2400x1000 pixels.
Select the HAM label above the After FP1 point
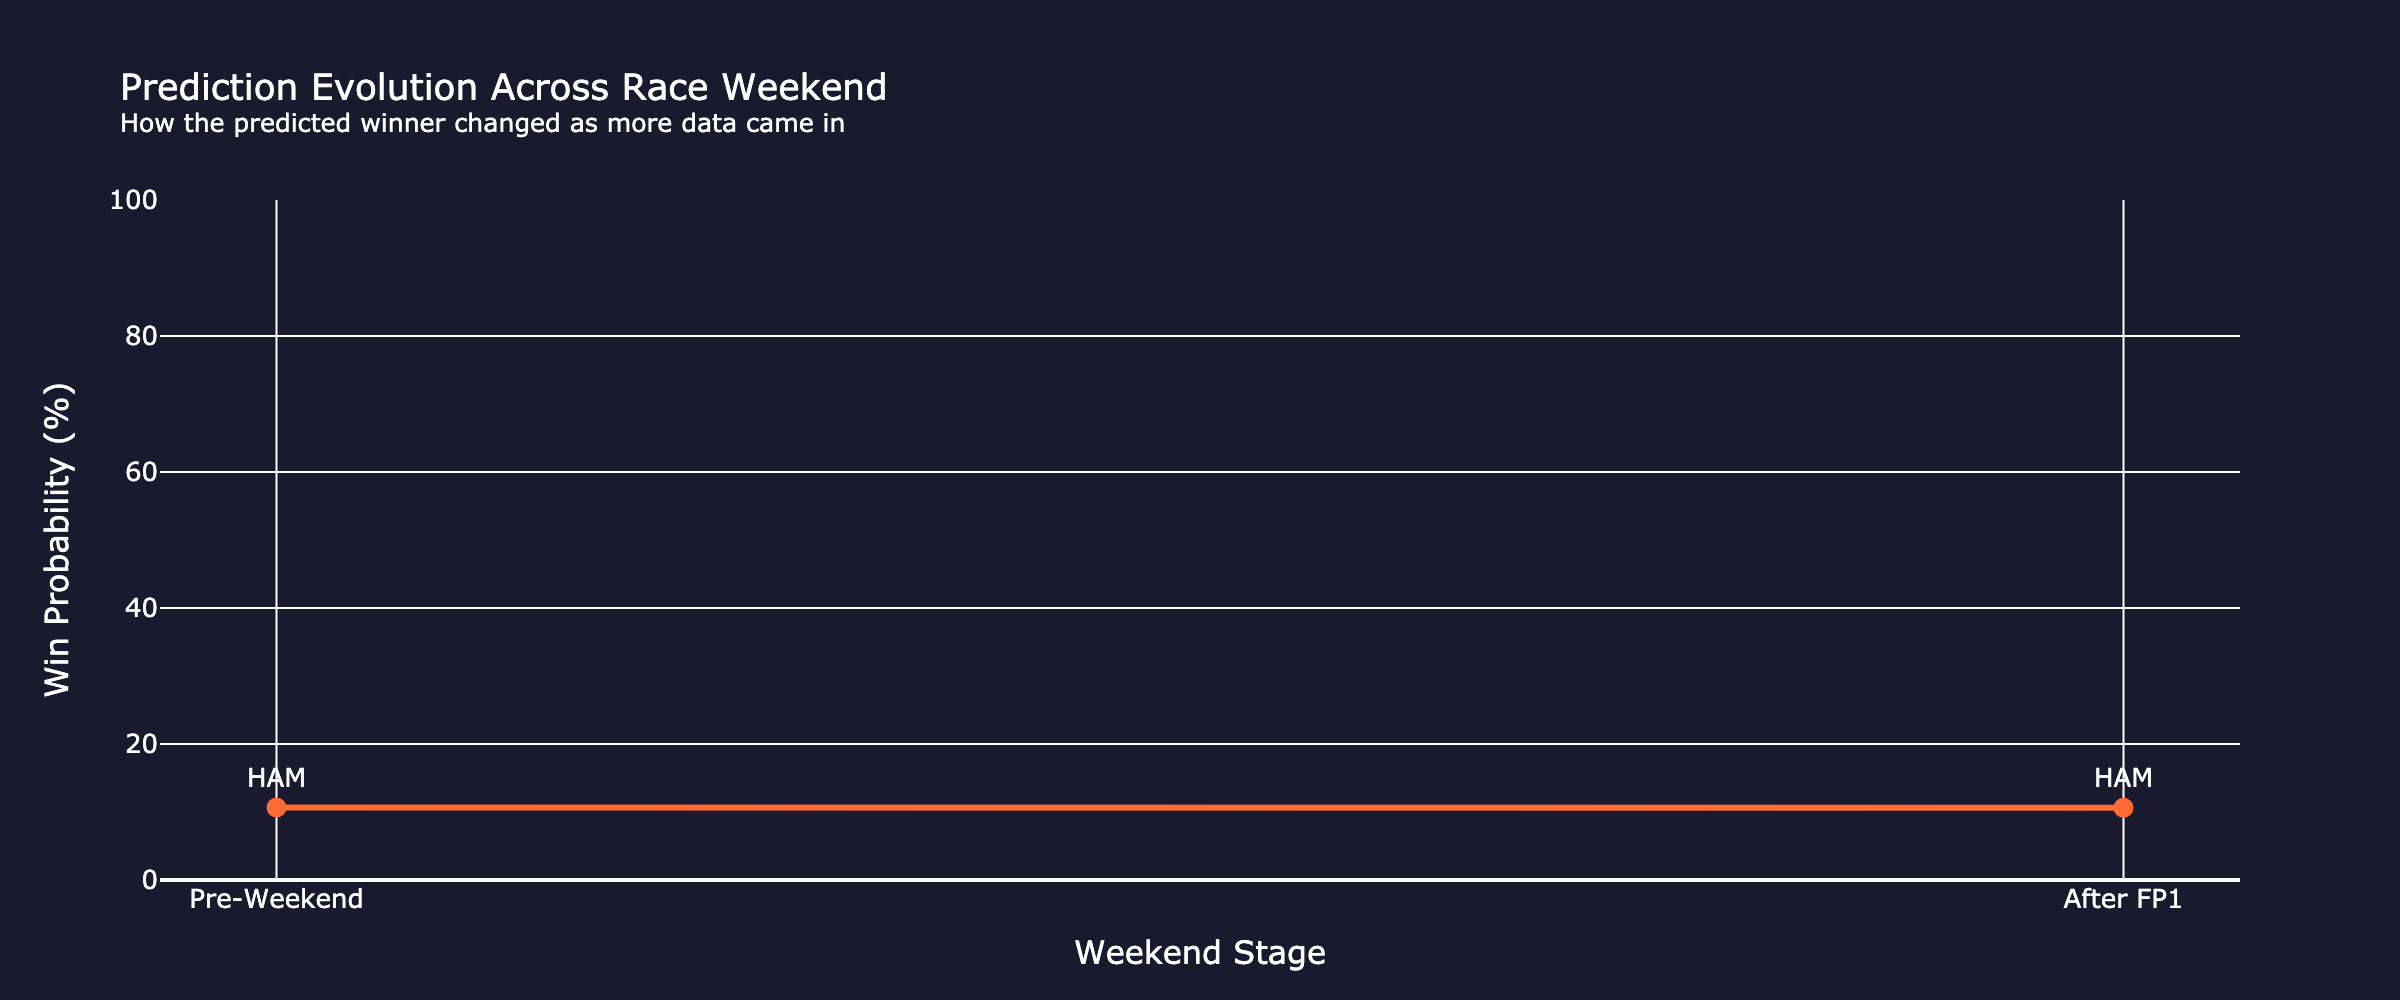pos(2123,778)
